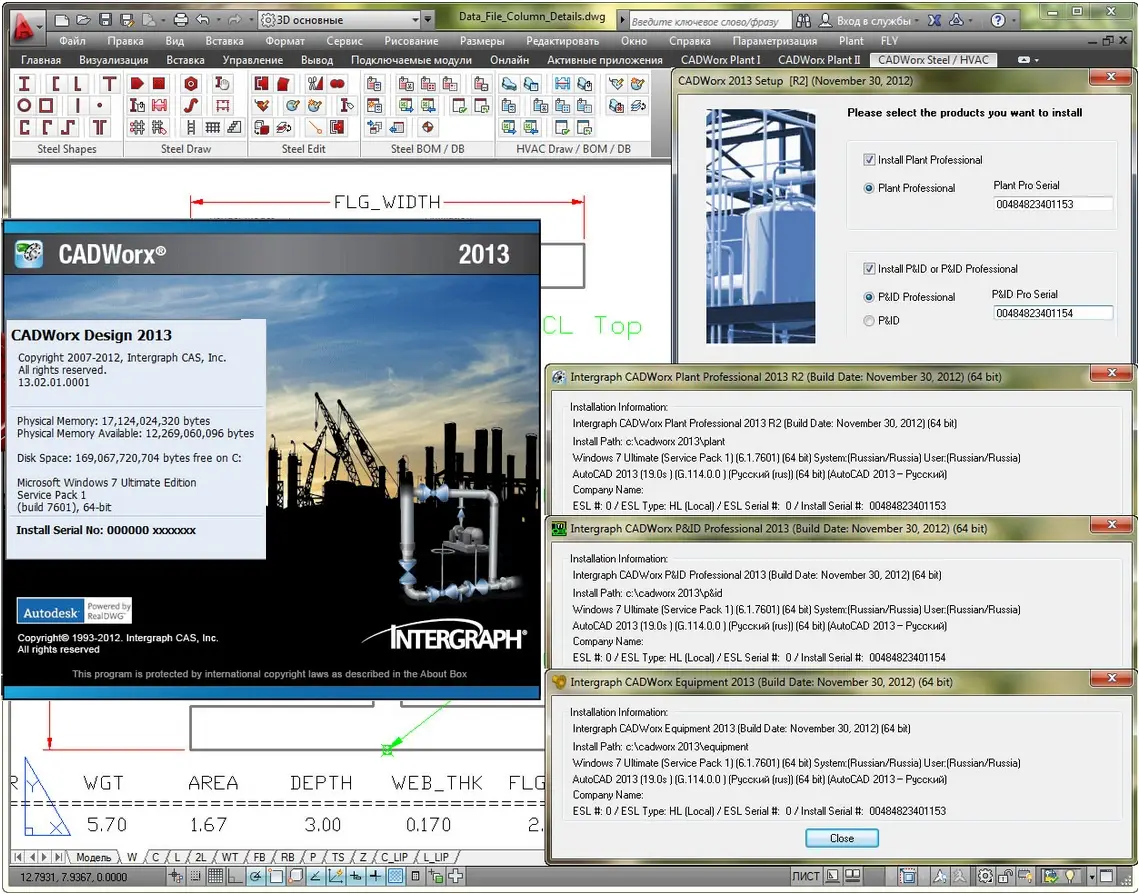1139x894 pixels.
Task: Open the Файл menu
Action: (72, 41)
